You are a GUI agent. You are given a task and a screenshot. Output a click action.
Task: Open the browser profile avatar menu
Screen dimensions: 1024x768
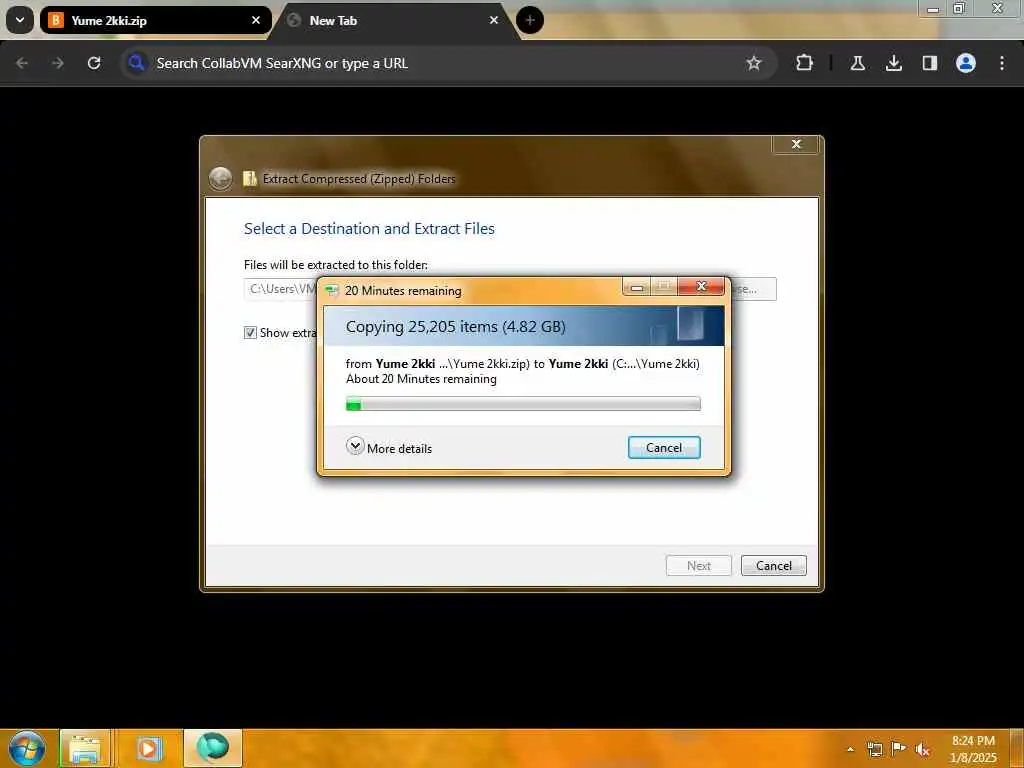click(966, 63)
